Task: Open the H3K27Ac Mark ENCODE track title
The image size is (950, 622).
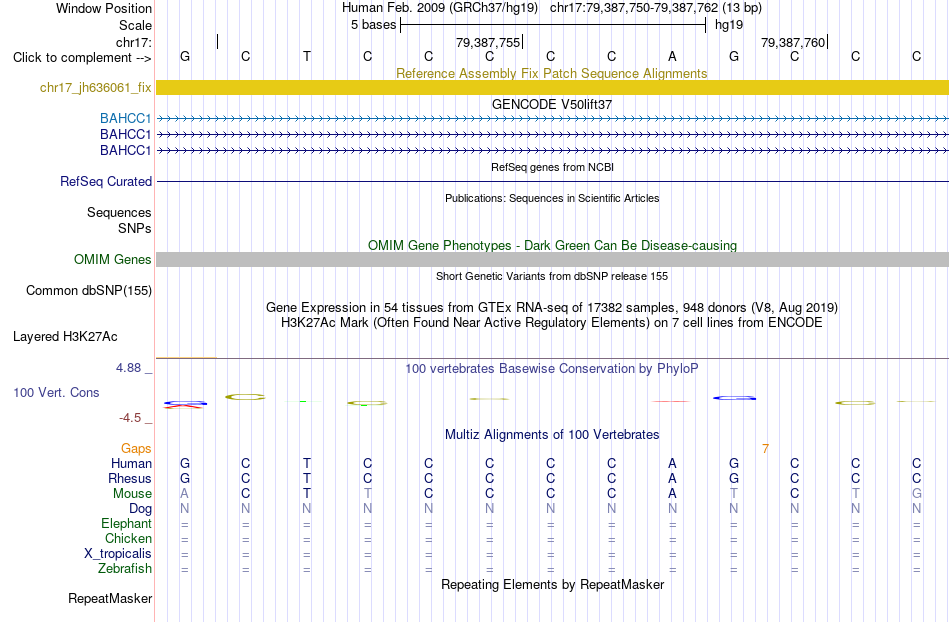Action: coord(551,322)
